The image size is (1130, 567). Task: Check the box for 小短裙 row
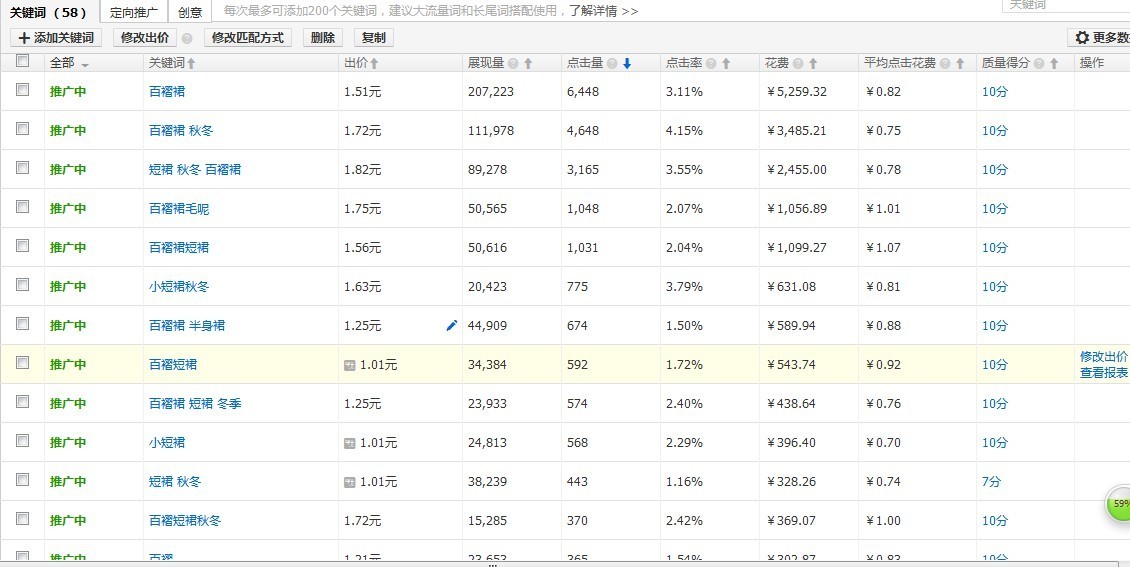pyautogui.click(x=22, y=440)
